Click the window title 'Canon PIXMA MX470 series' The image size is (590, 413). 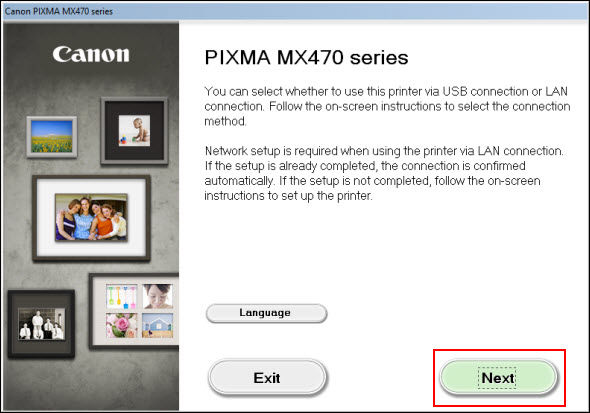pyautogui.click(x=59, y=11)
